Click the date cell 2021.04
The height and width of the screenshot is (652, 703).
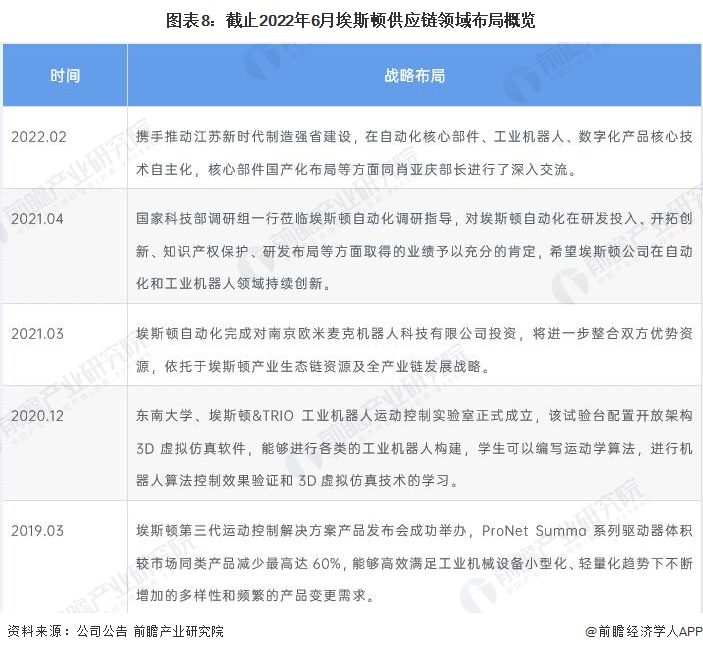point(38,219)
